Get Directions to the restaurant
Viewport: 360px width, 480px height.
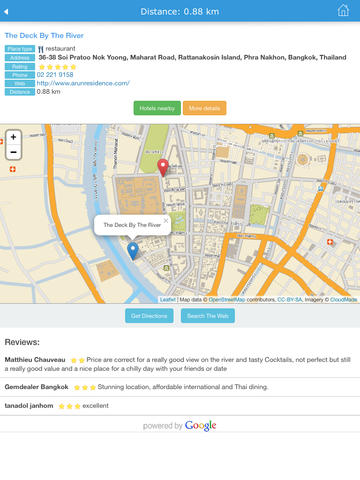coord(149,316)
